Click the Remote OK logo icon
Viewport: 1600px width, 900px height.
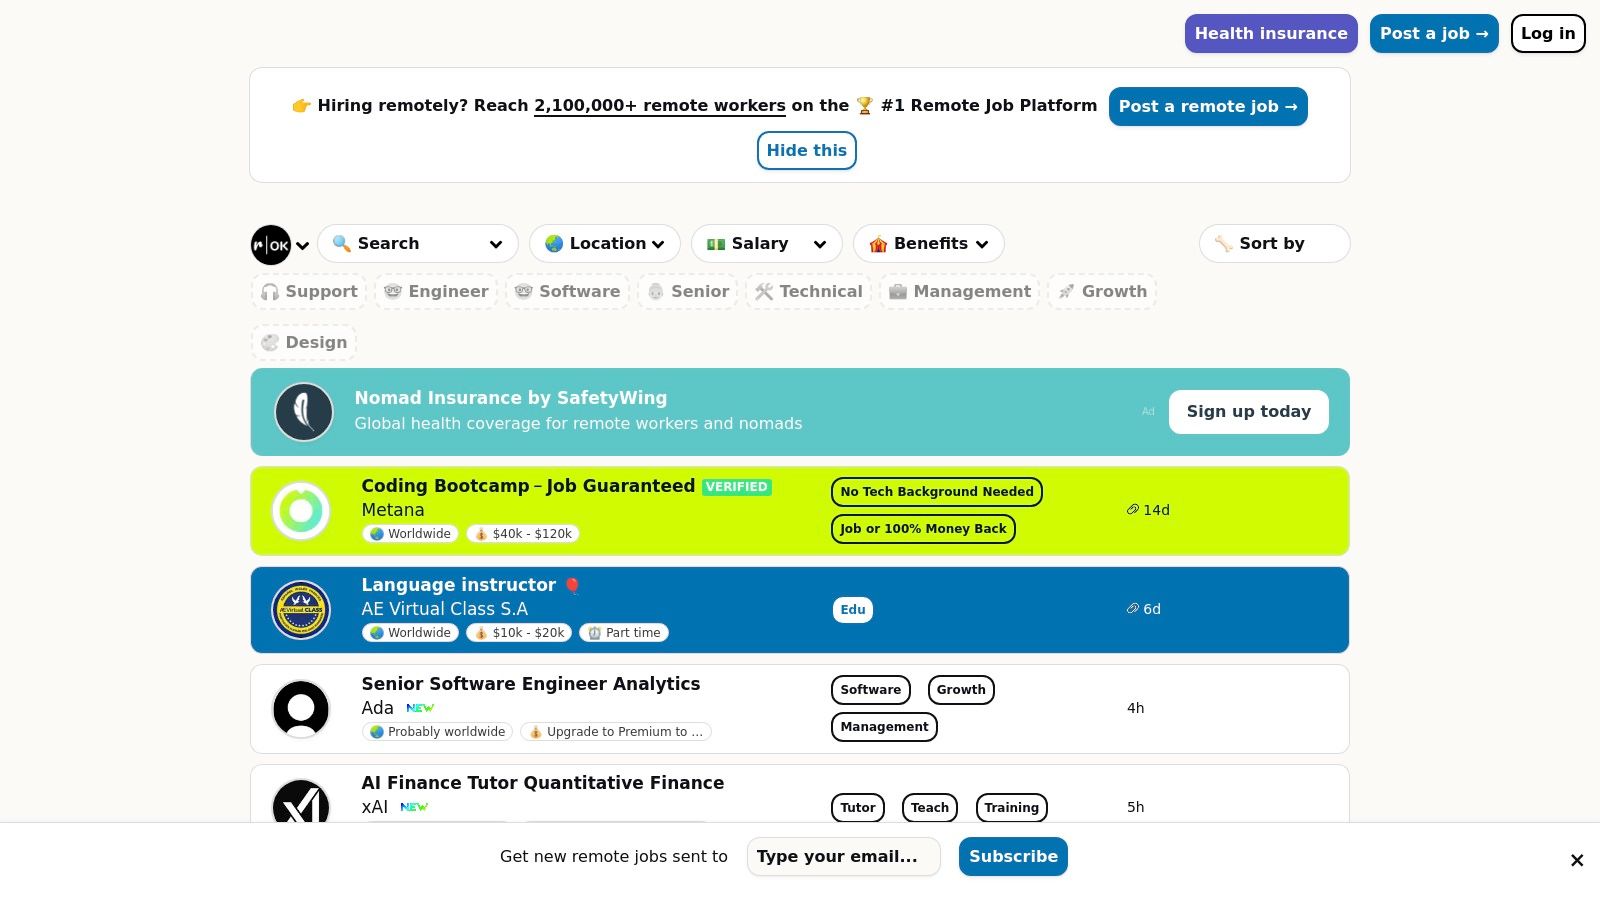pos(271,245)
